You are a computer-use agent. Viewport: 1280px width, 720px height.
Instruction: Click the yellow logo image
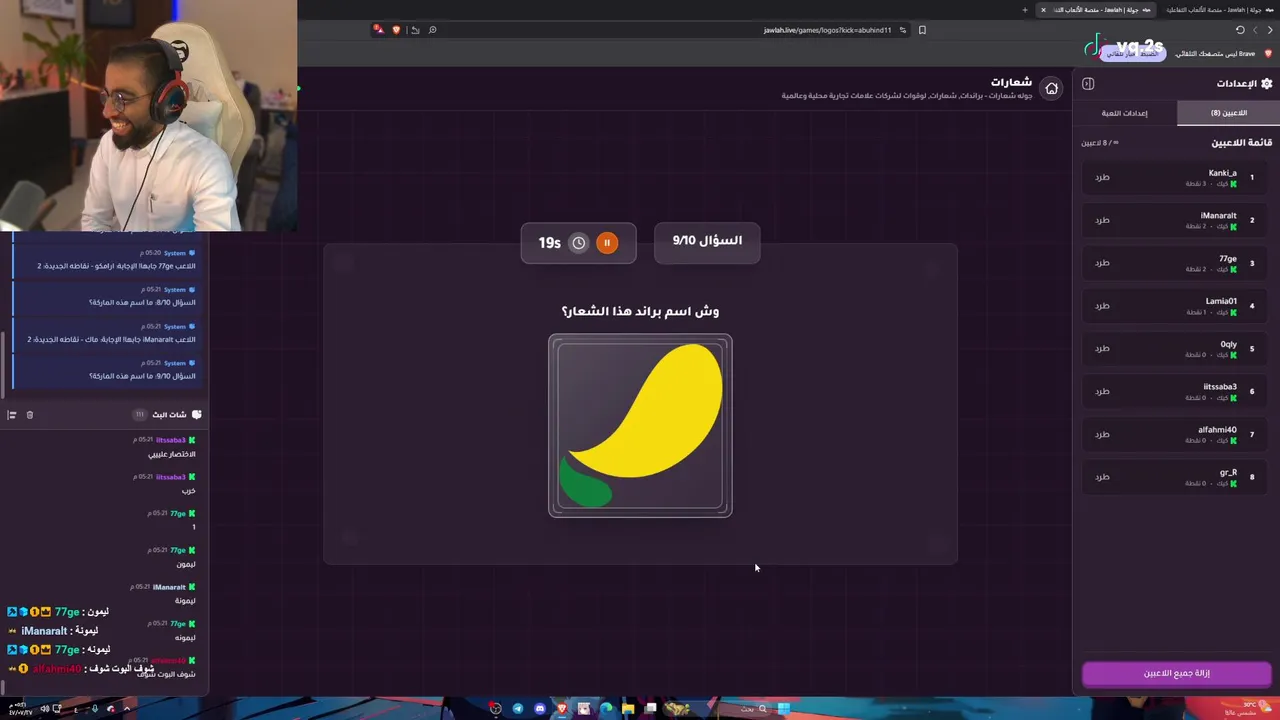pos(640,426)
